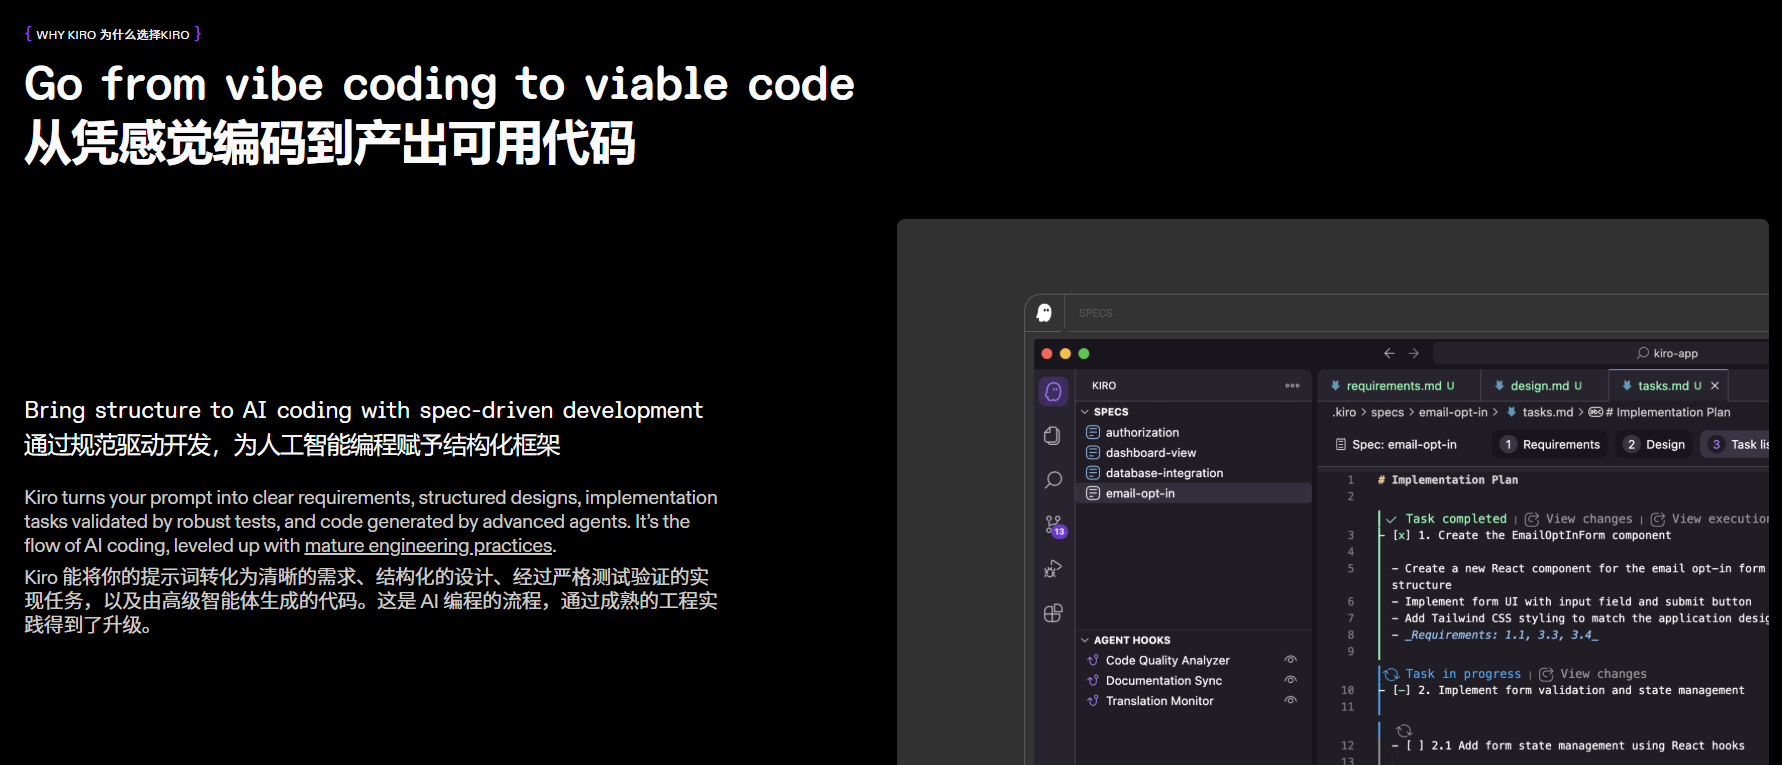
Task: Switch to the requirements.md tab
Action: 1392,386
